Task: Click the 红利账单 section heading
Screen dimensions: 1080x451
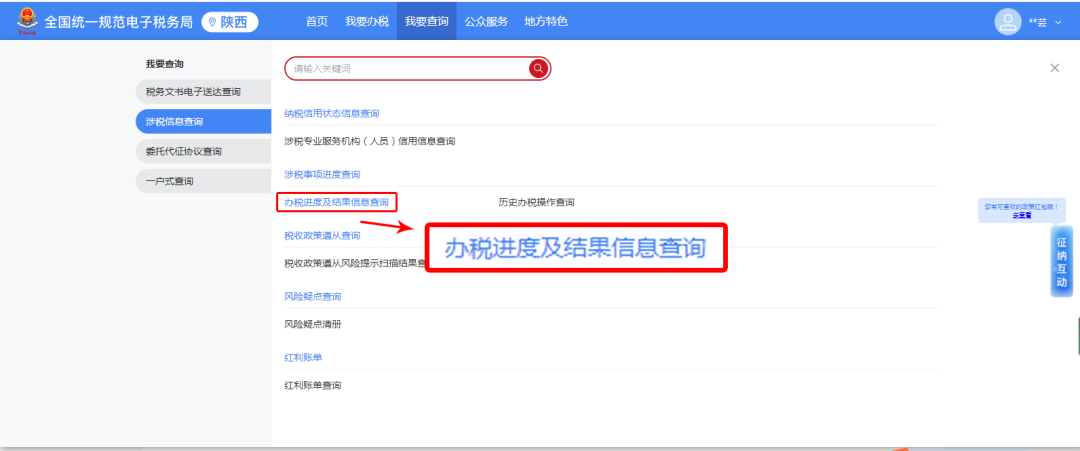Action: [304, 358]
